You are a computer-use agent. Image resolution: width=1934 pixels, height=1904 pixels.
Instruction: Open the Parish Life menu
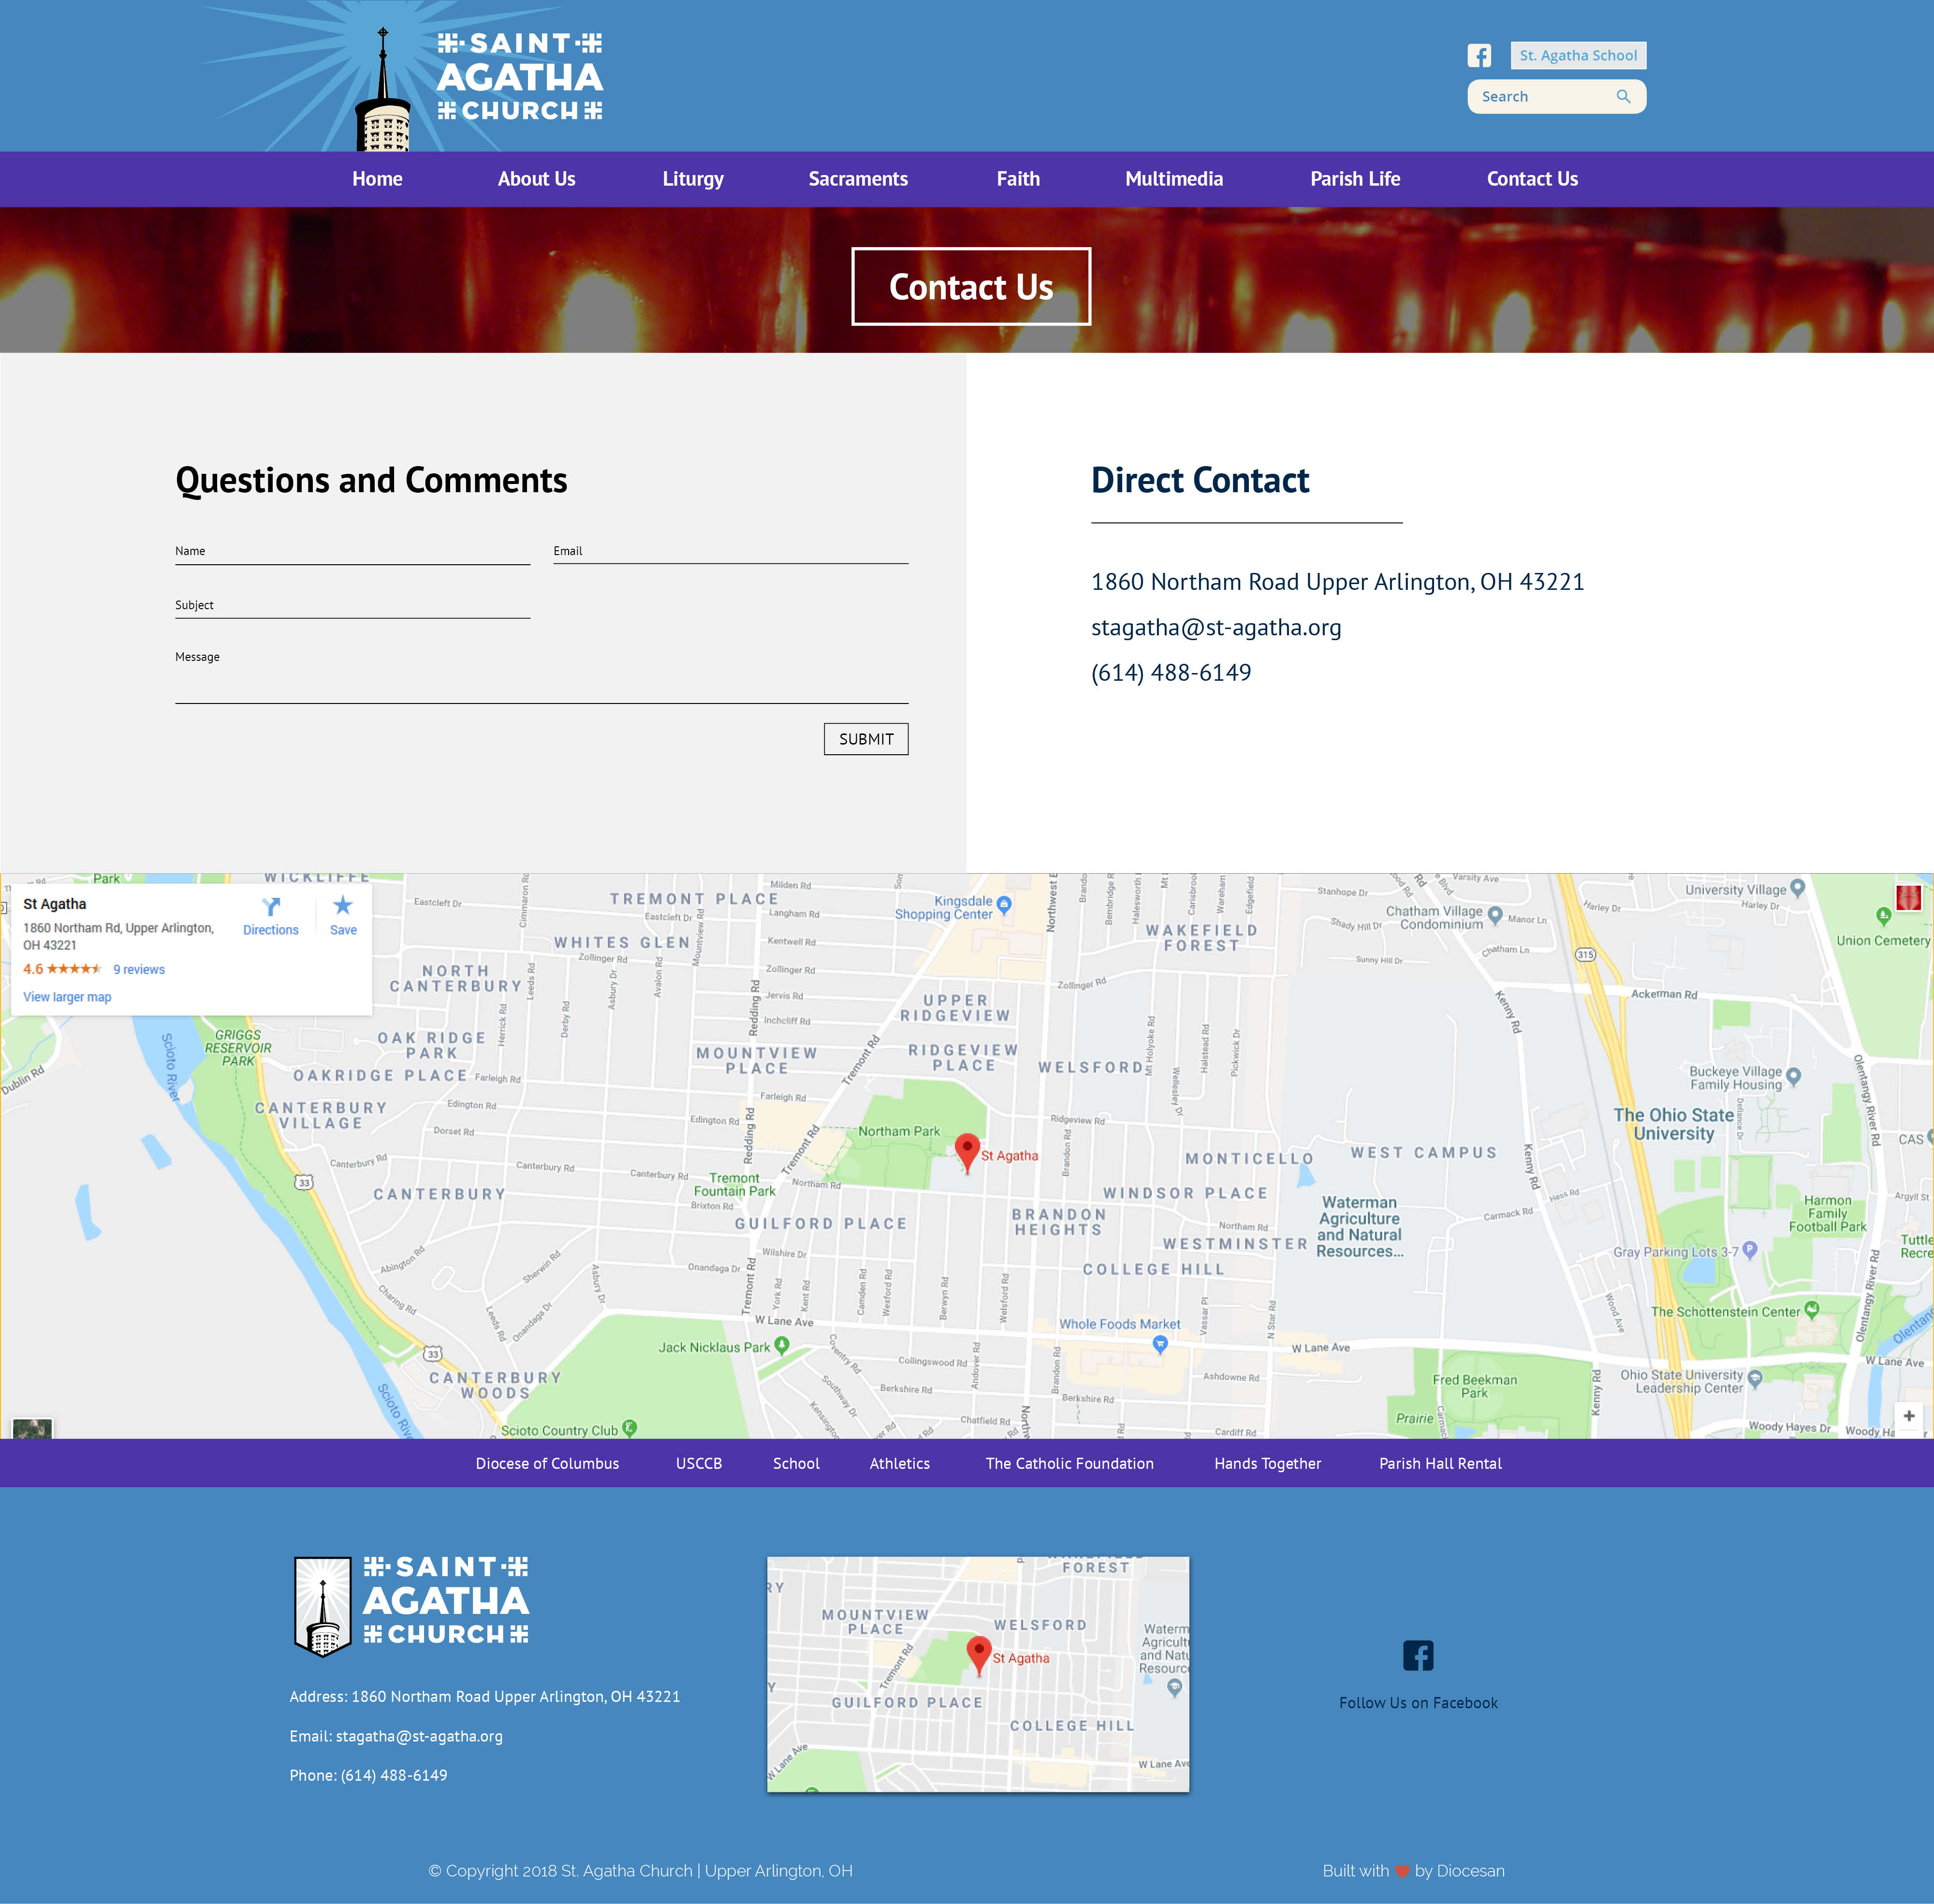[x=1354, y=179]
